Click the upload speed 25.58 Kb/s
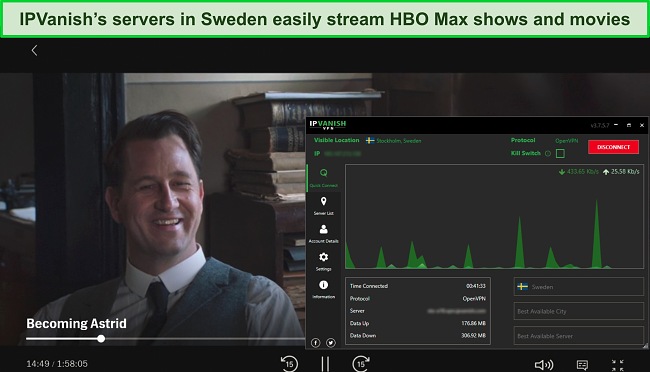This screenshot has width=650, height=372. (621, 172)
